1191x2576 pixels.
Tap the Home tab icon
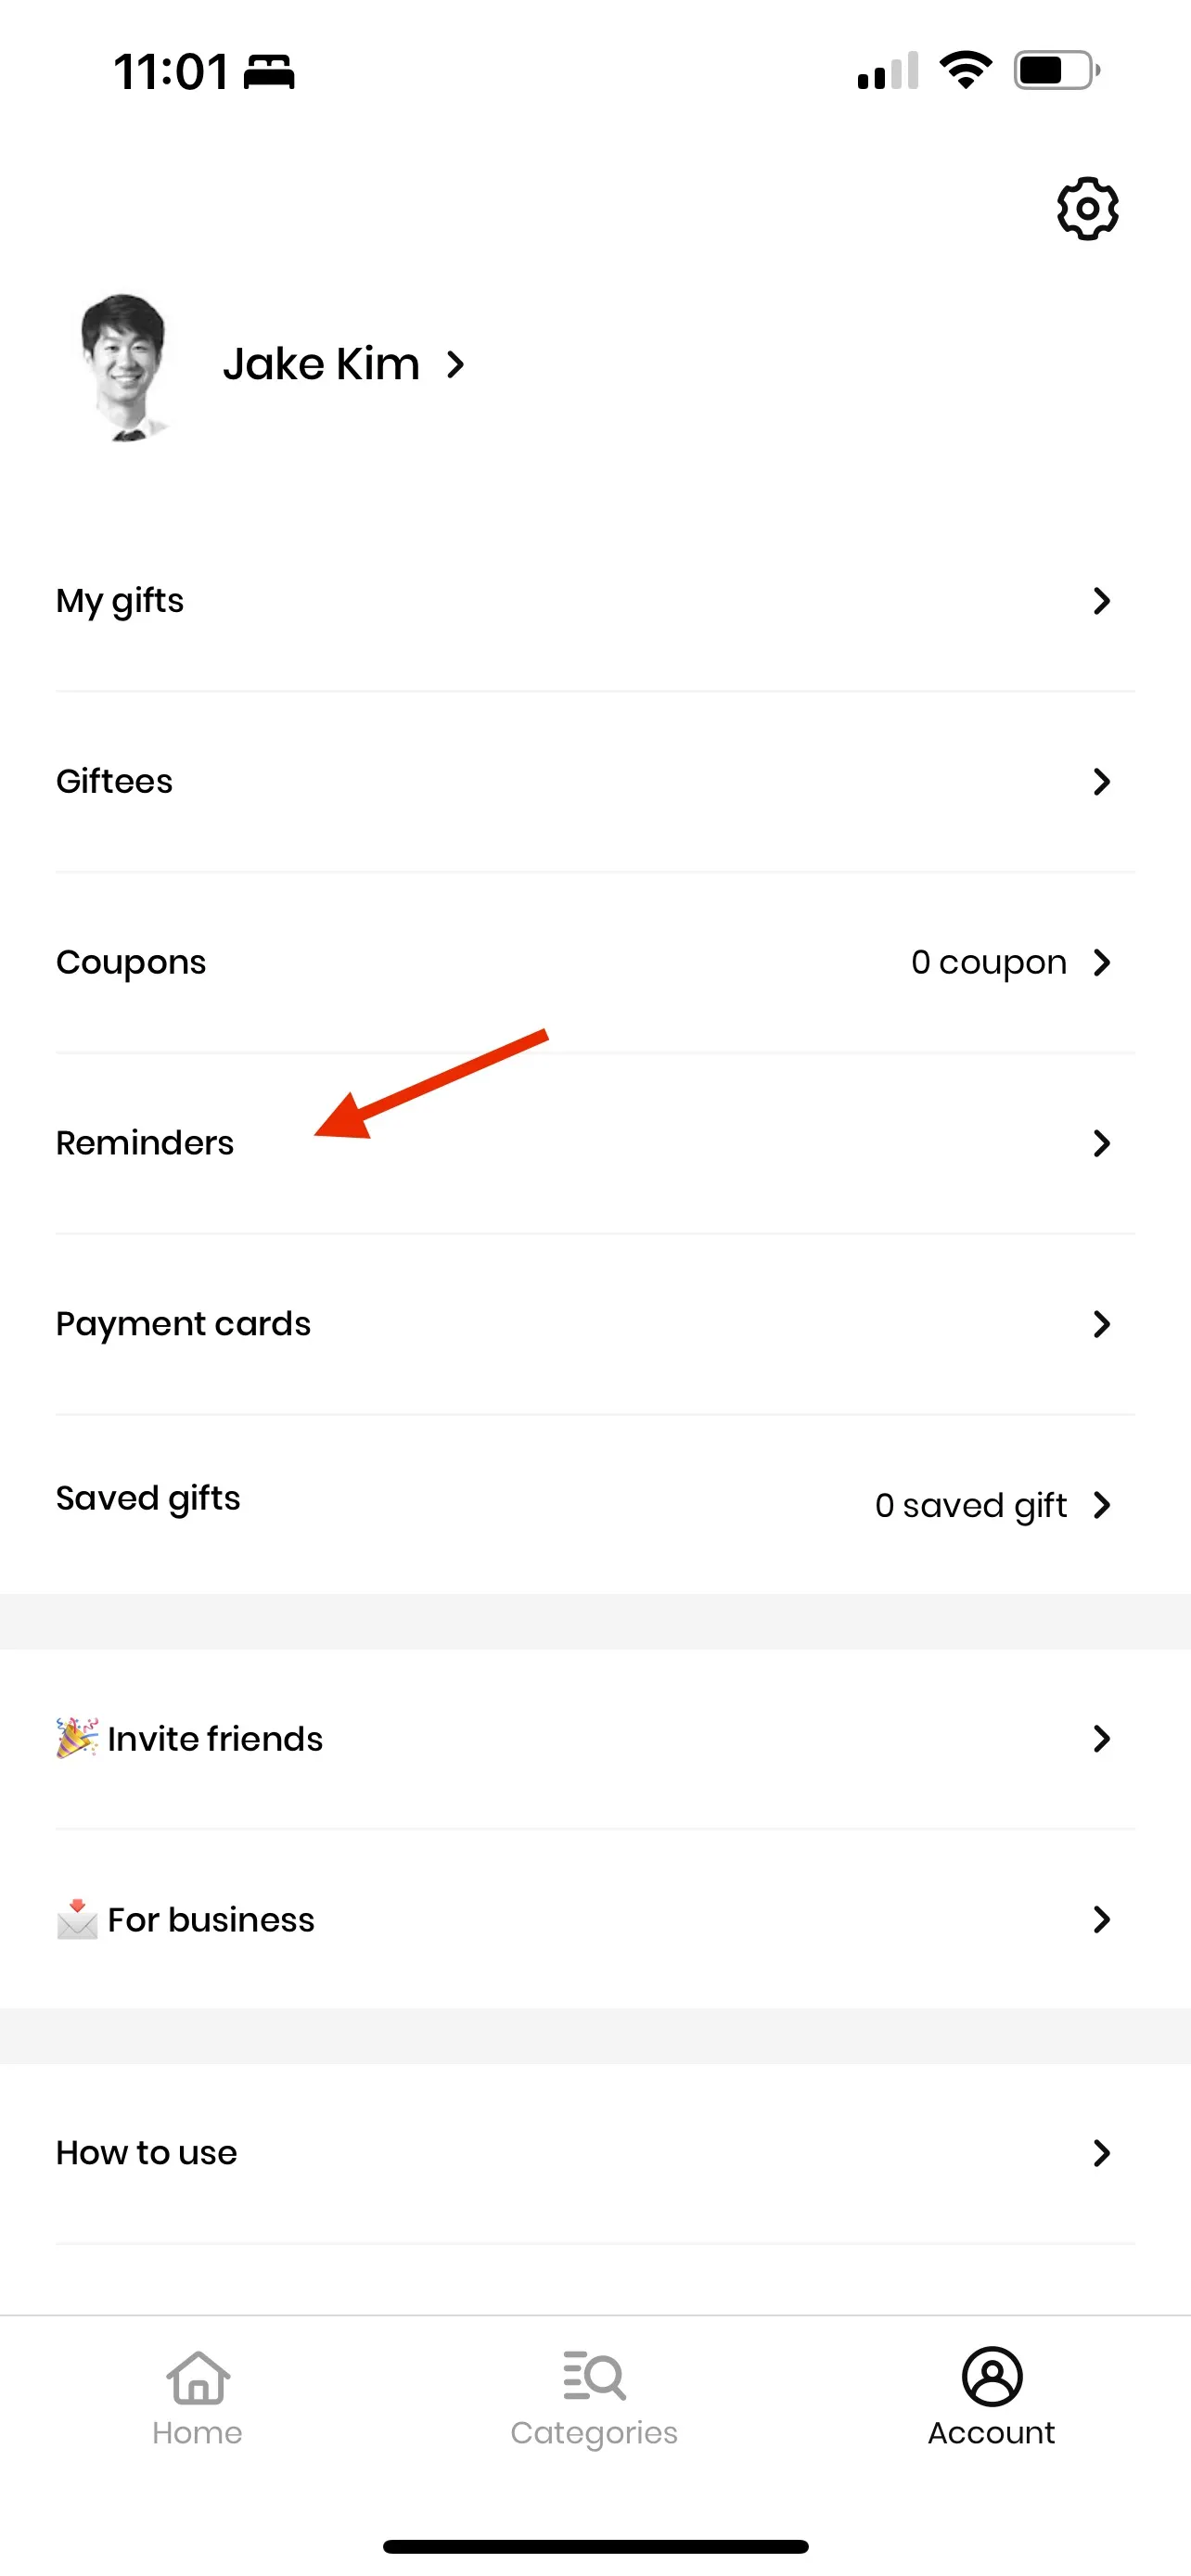pyautogui.click(x=198, y=2376)
